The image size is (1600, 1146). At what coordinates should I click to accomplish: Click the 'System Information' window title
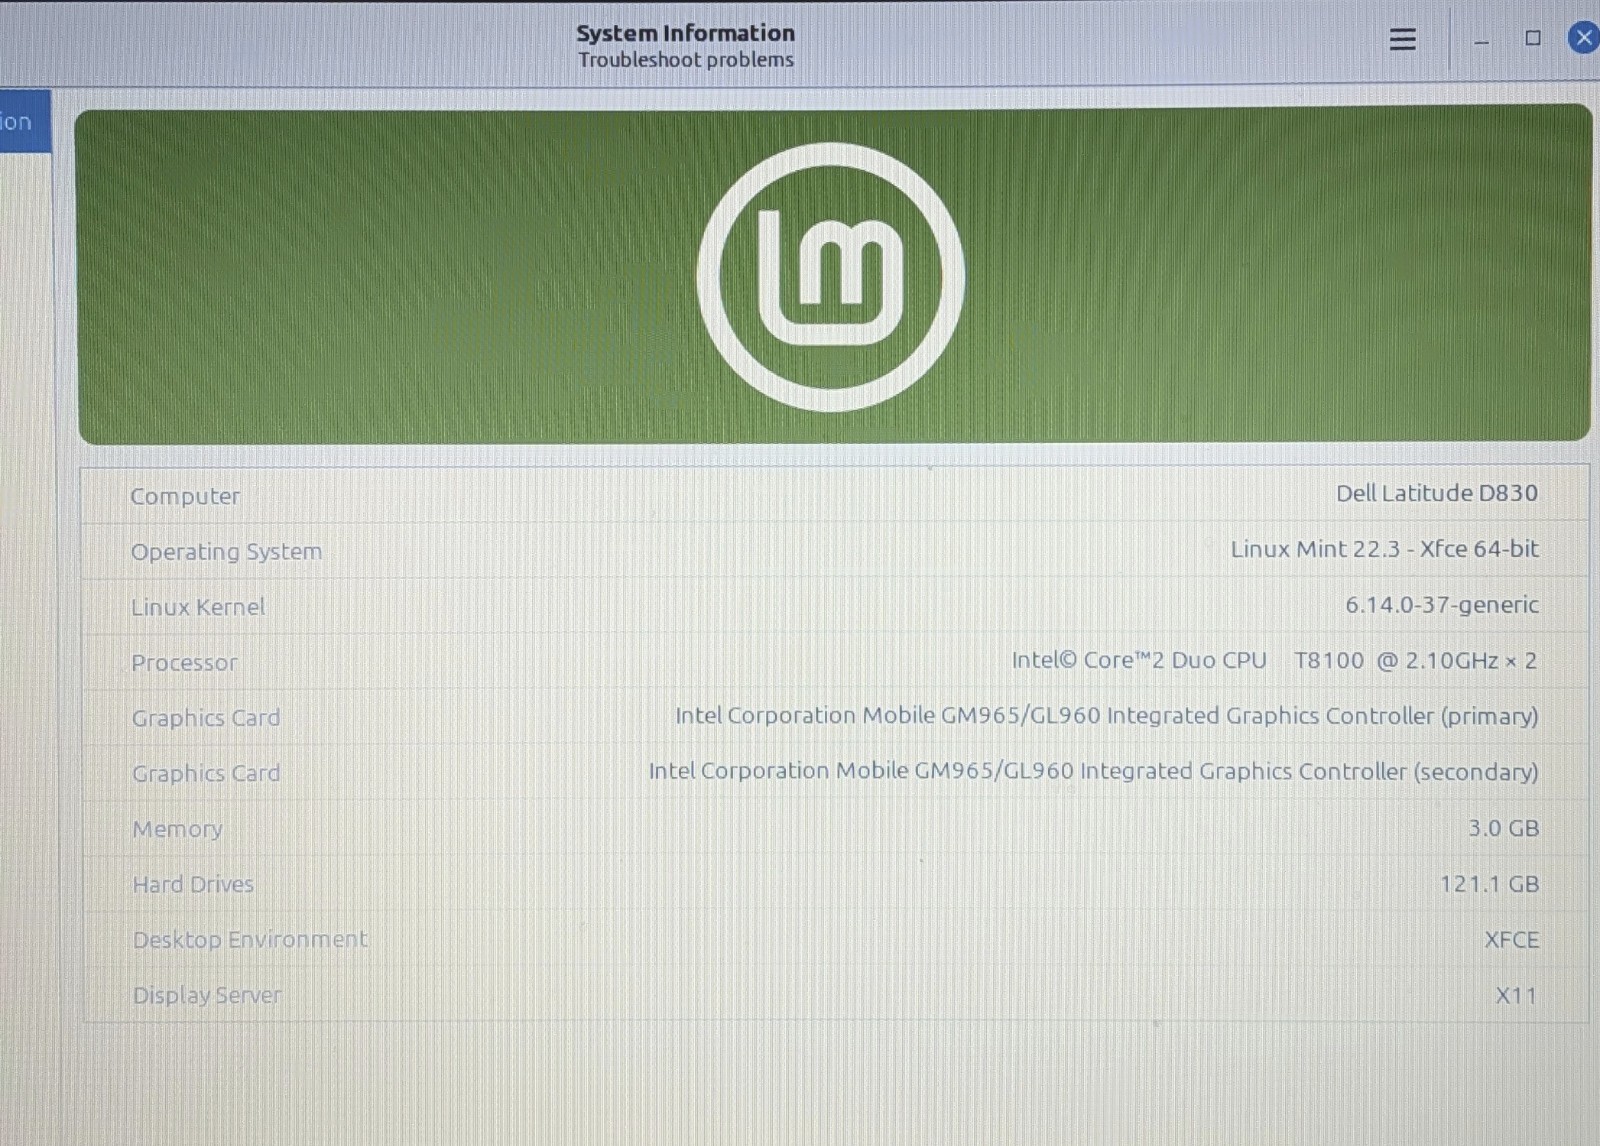click(x=685, y=33)
